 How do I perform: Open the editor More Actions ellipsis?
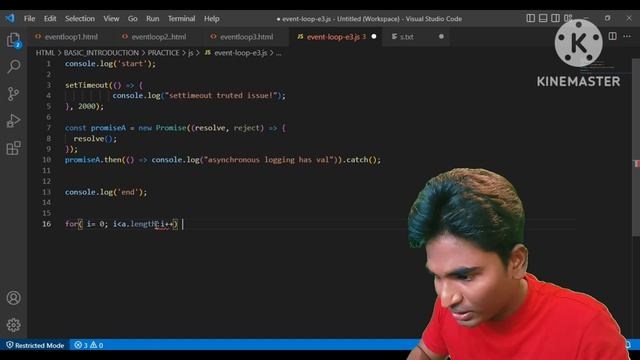tap(627, 36)
